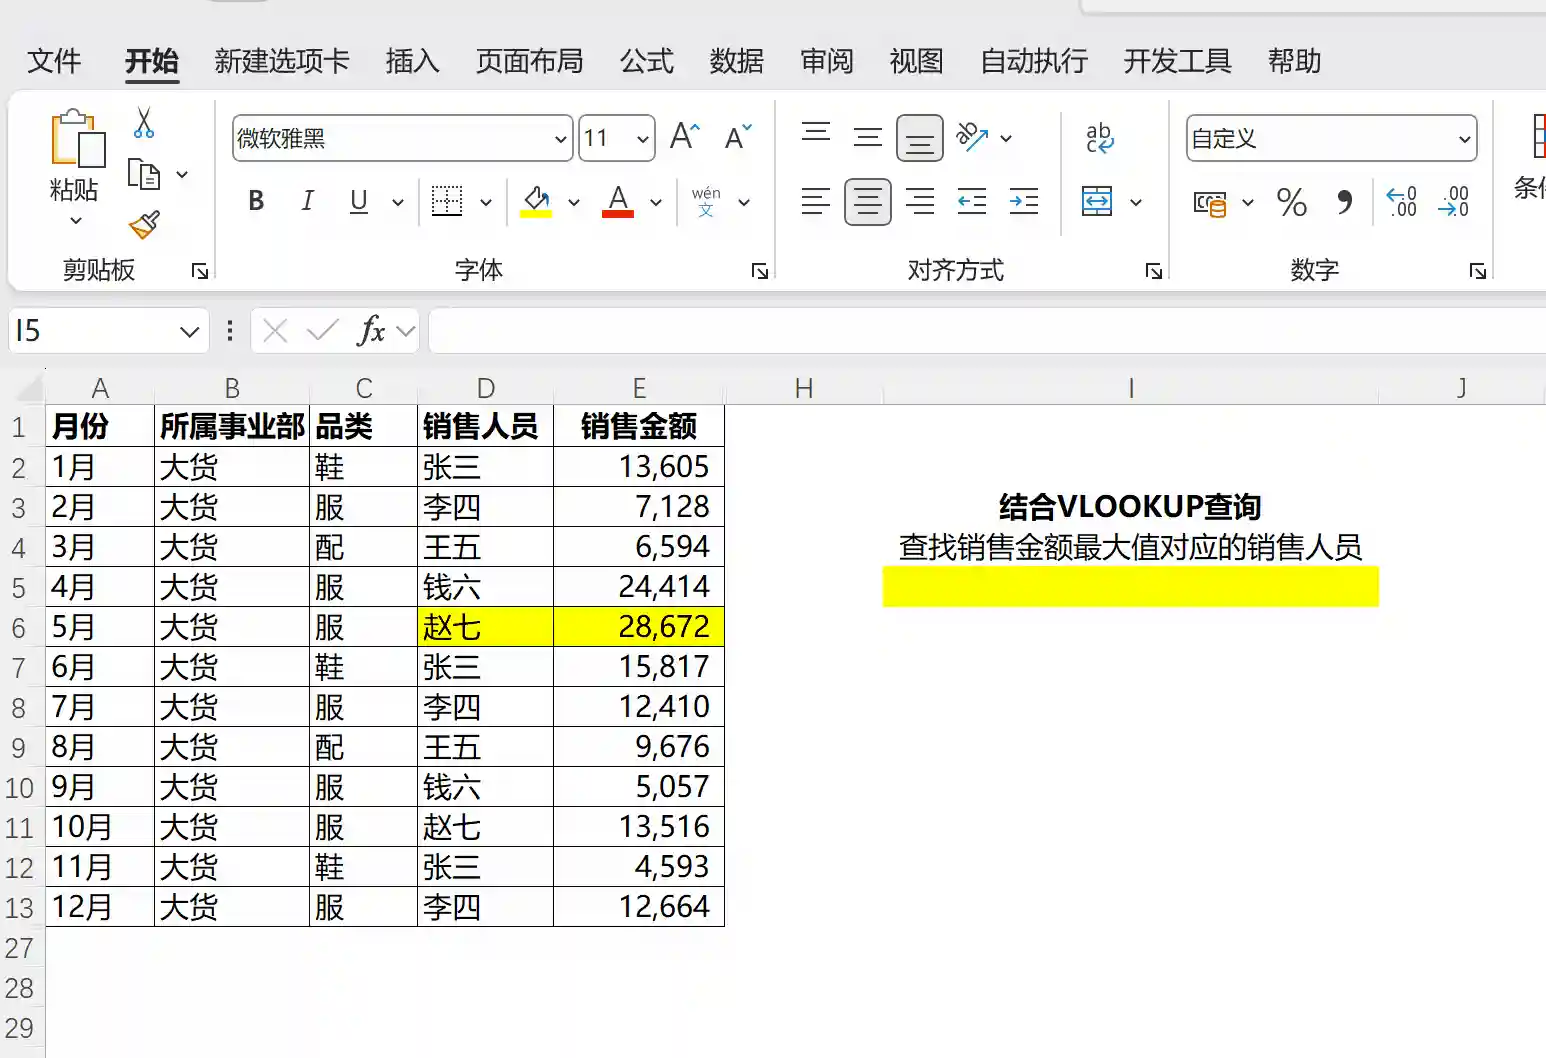Click the Increase Decimal icon
Viewport: 1546px width, 1058px height.
tap(1401, 202)
